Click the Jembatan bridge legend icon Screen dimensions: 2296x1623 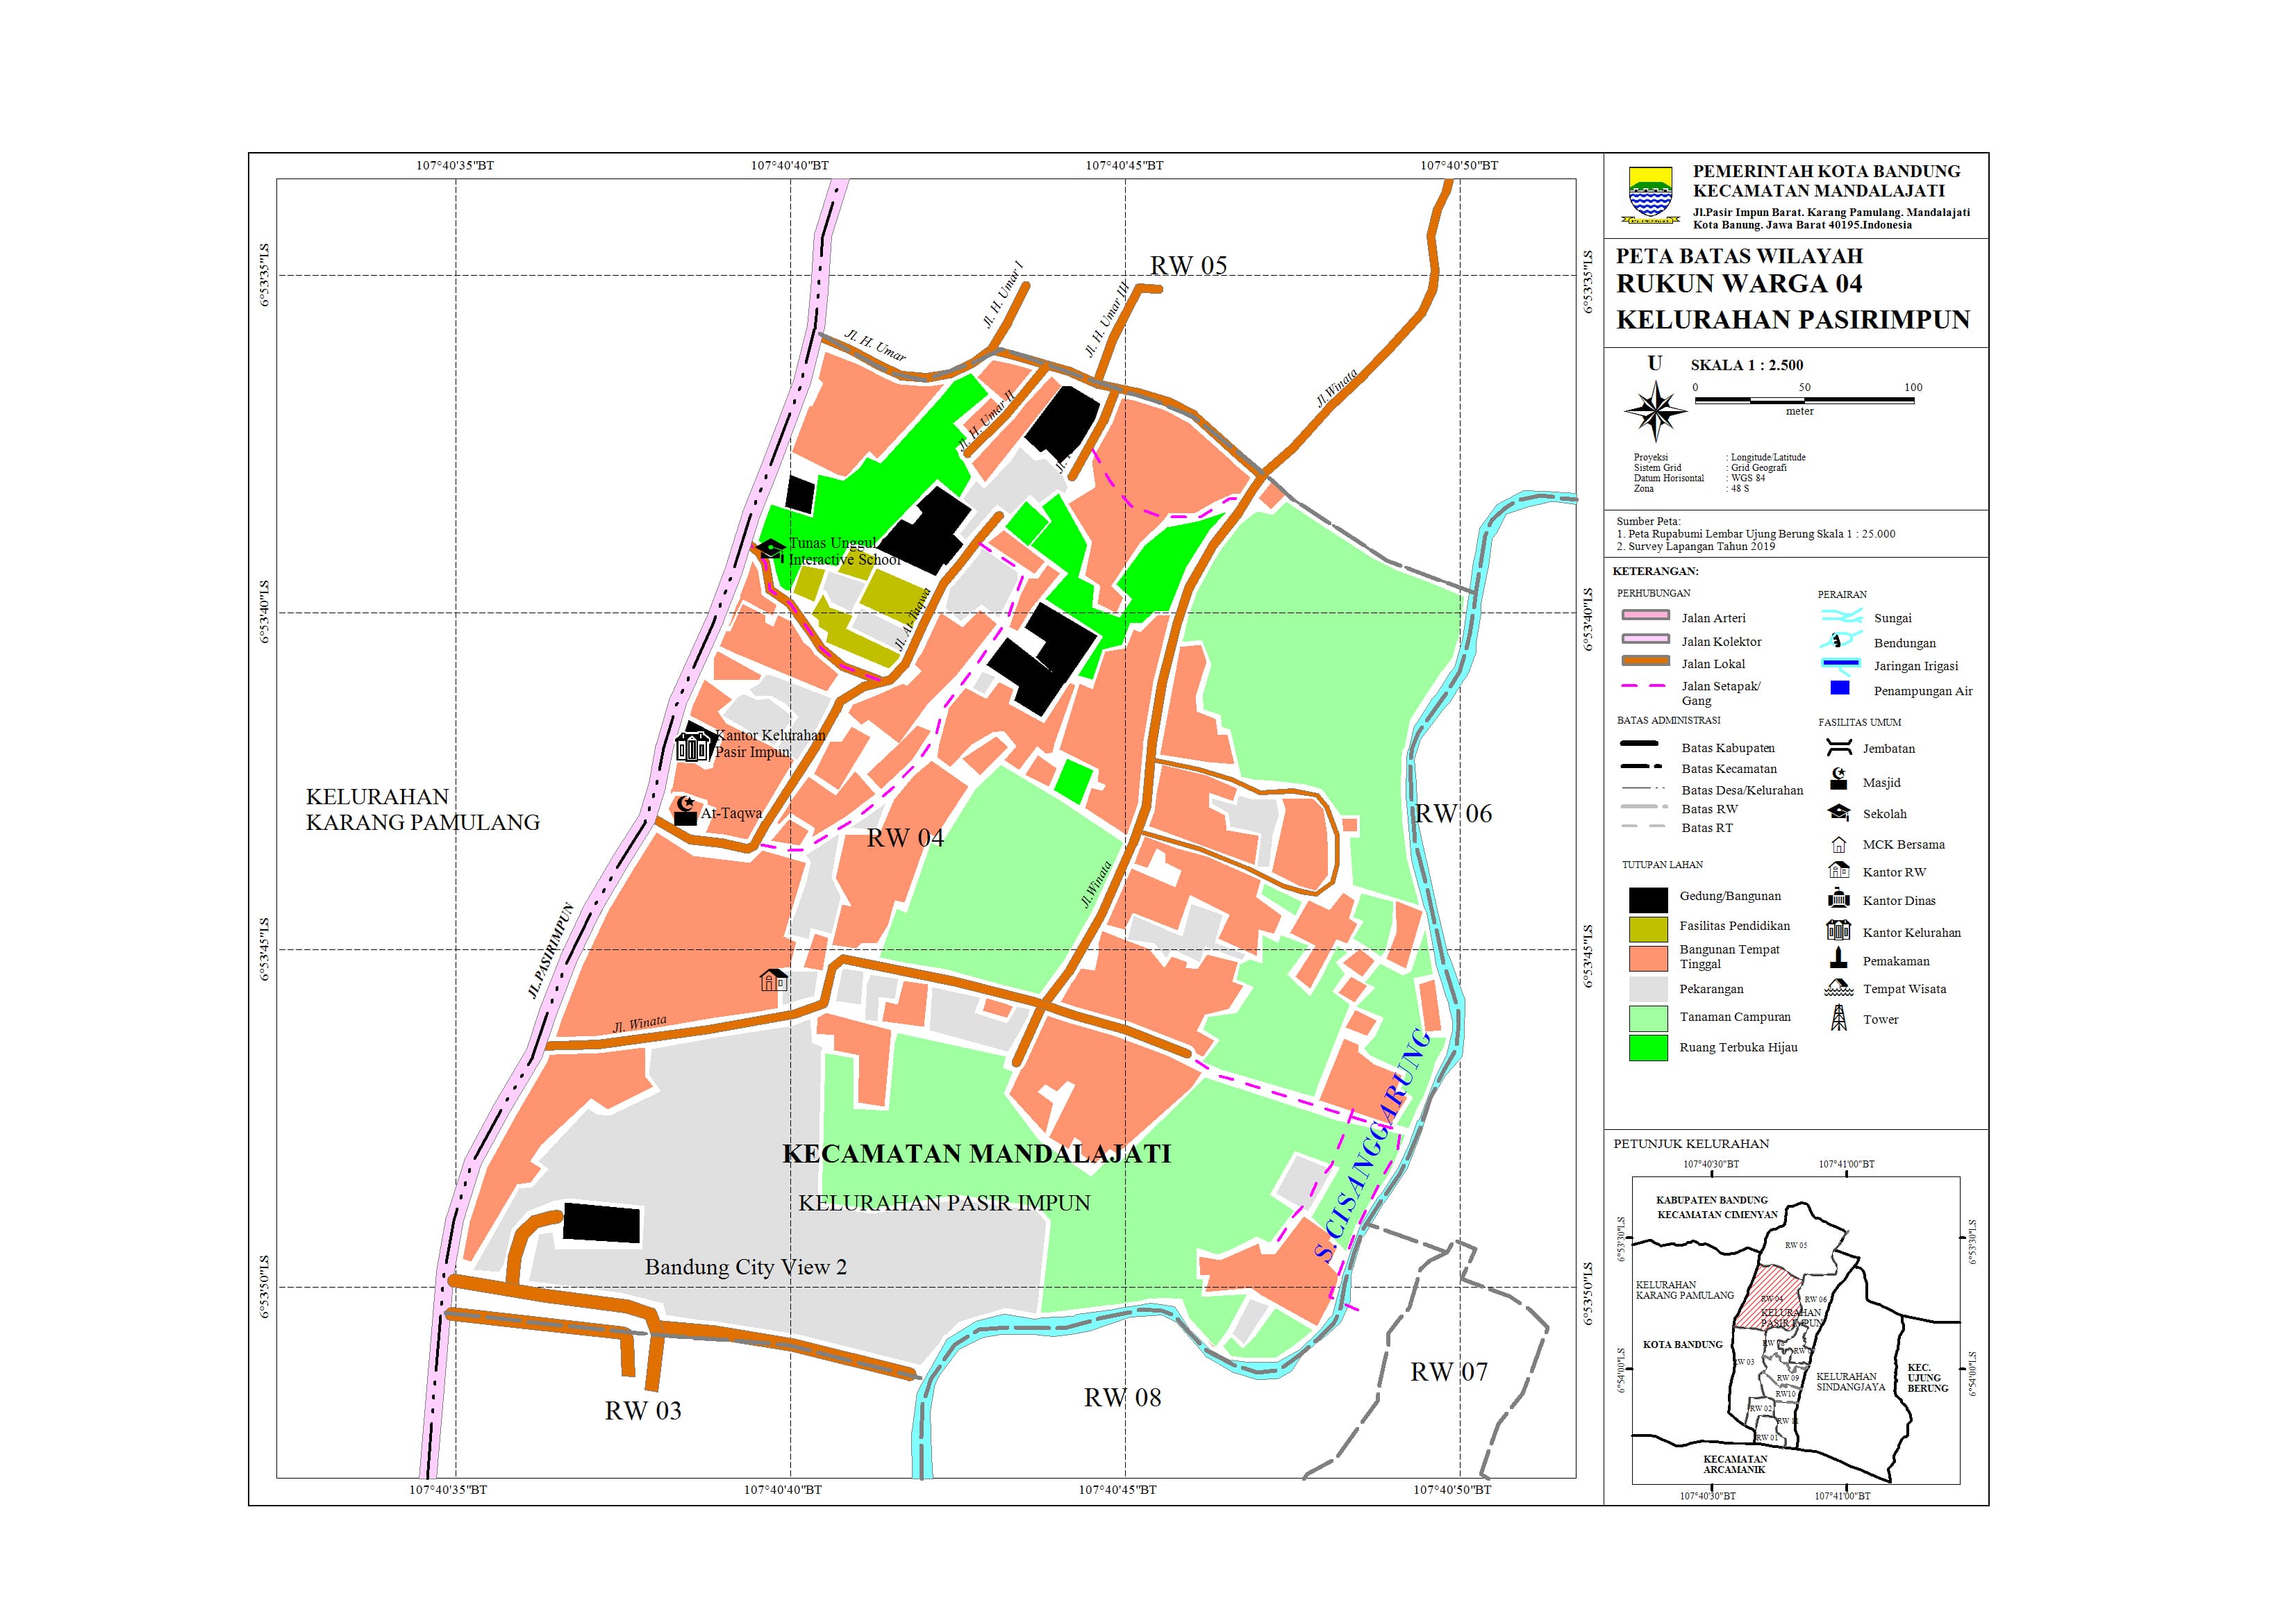point(1838,748)
